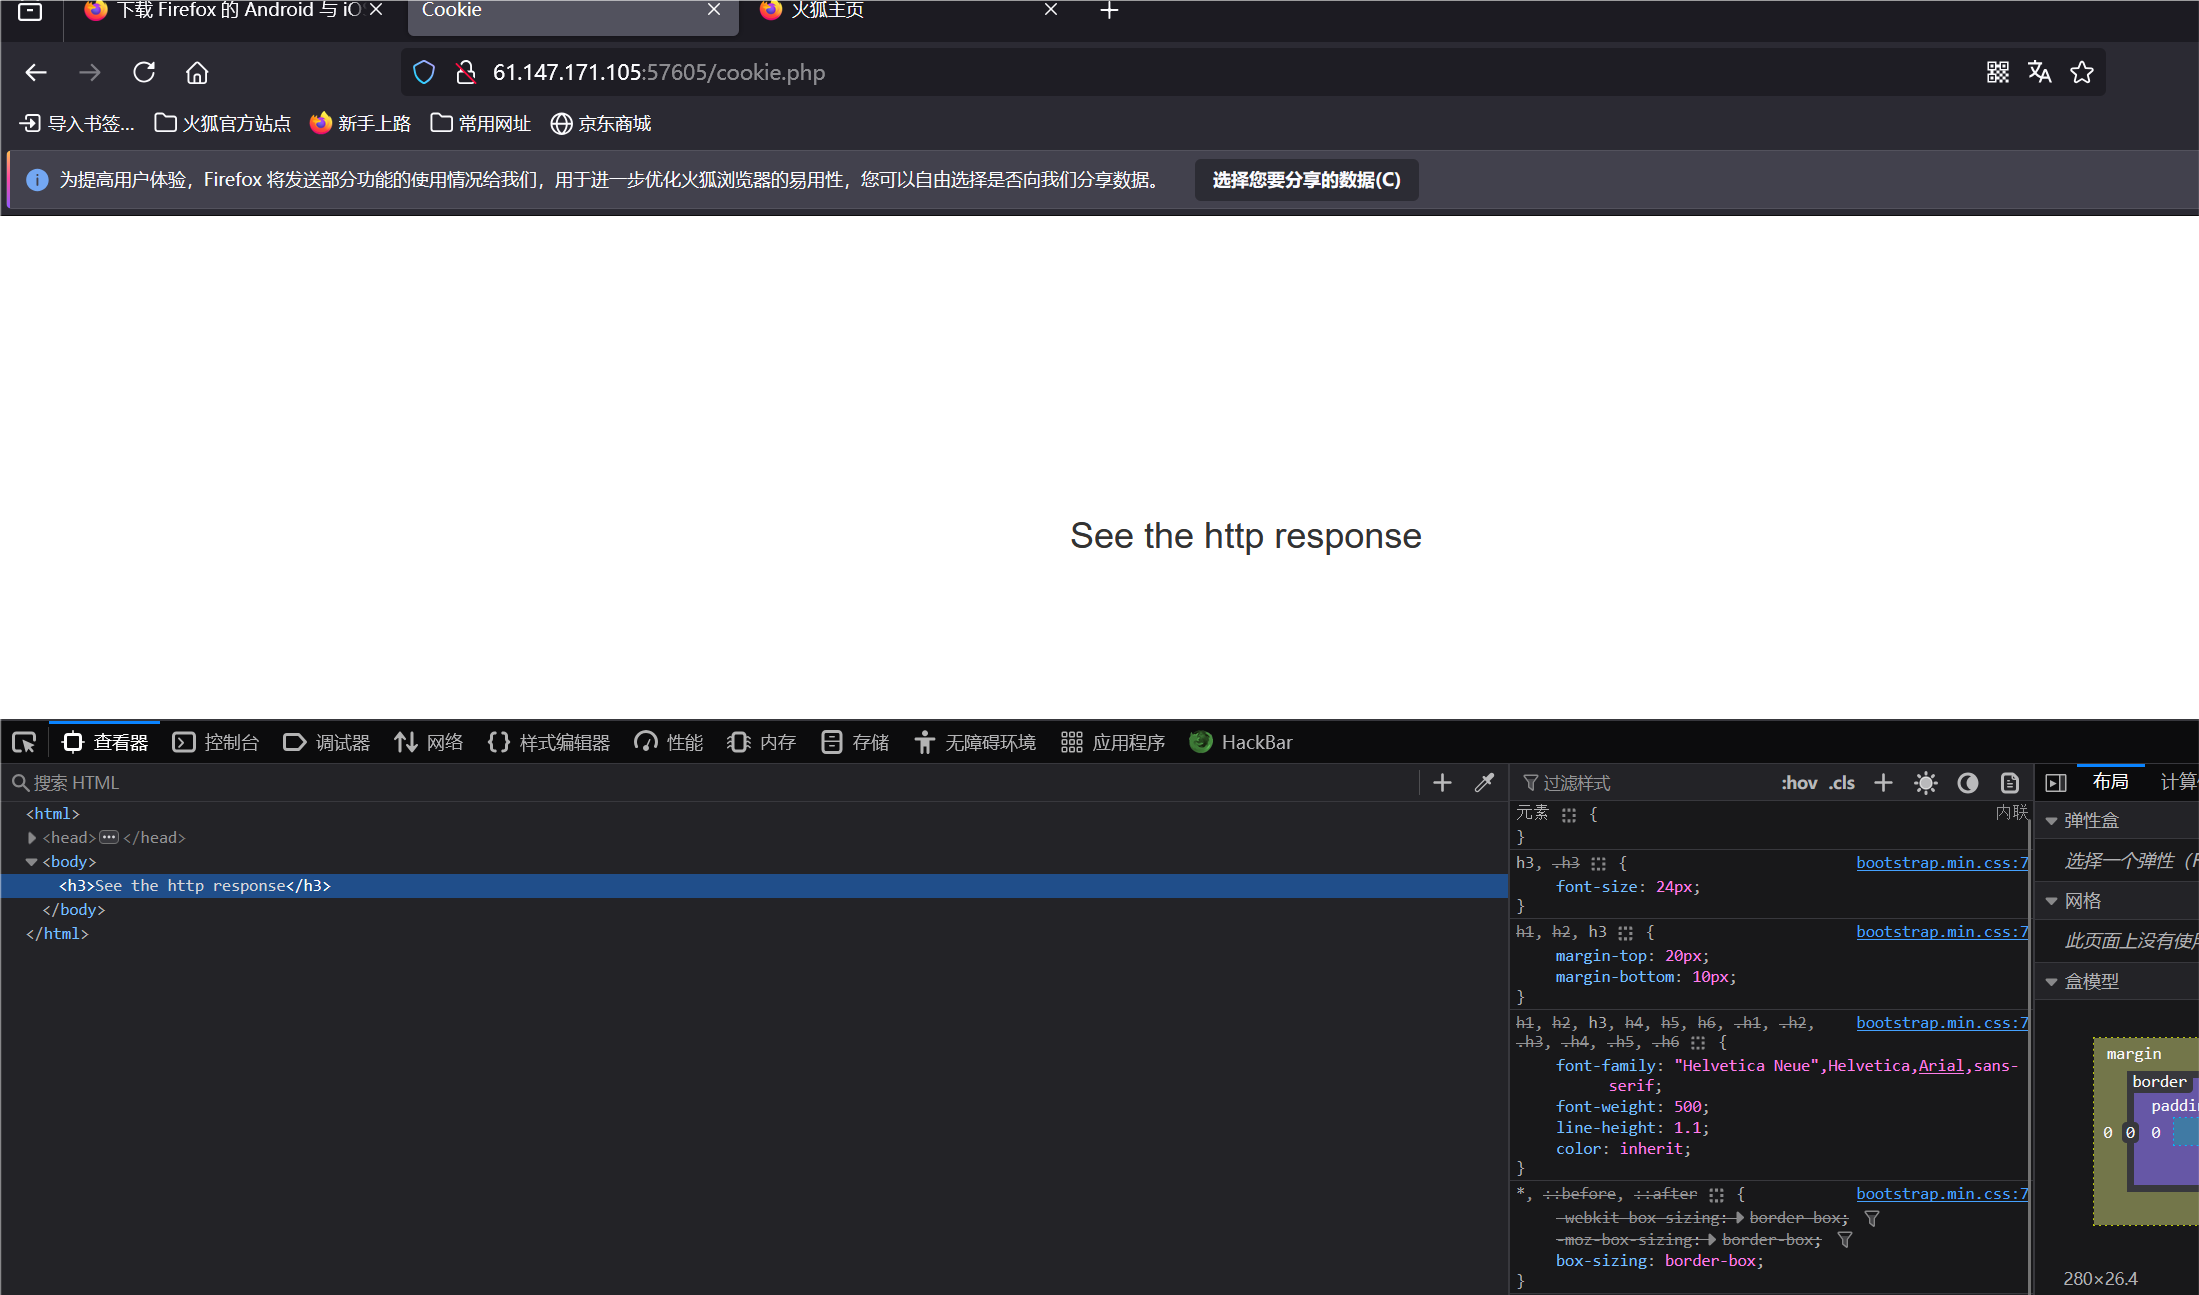Screen dimensions: 2199x1295
Task: Open the HackBar panel
Action: pyautogui.click(x=1241, y=742)
